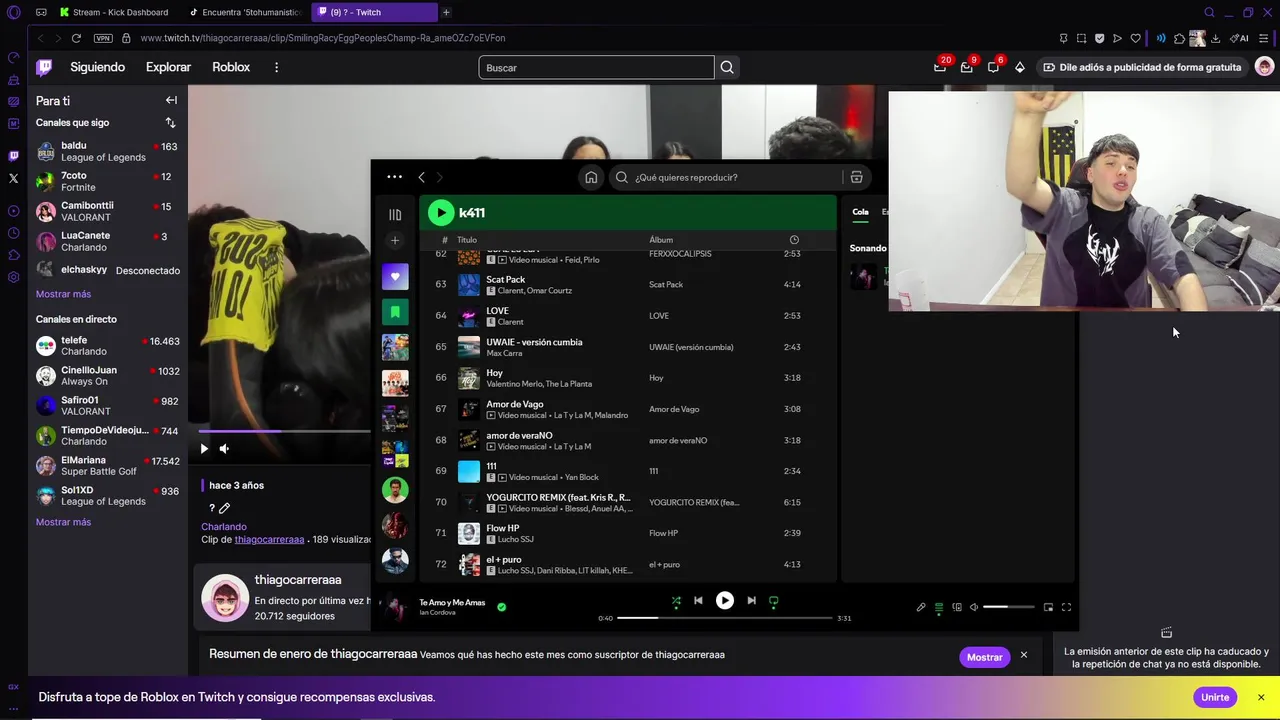The image size is (1280, 720).
Task: Skip to next Spotify track
Action: (751, 601)
